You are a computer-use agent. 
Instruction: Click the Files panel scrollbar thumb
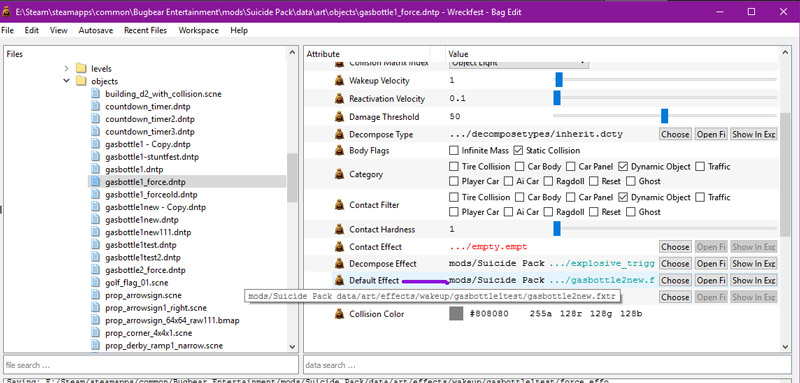tap(292, 177)
